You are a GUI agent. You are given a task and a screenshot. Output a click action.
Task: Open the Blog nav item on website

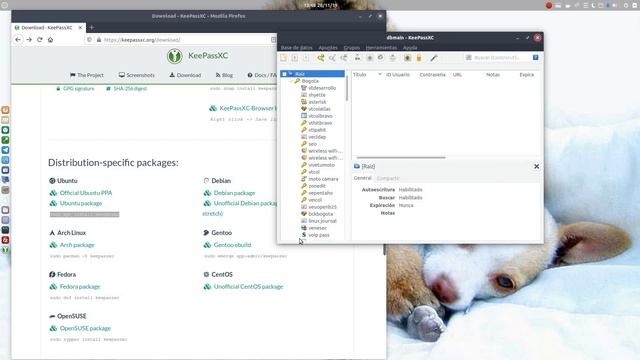coord(224,75)
